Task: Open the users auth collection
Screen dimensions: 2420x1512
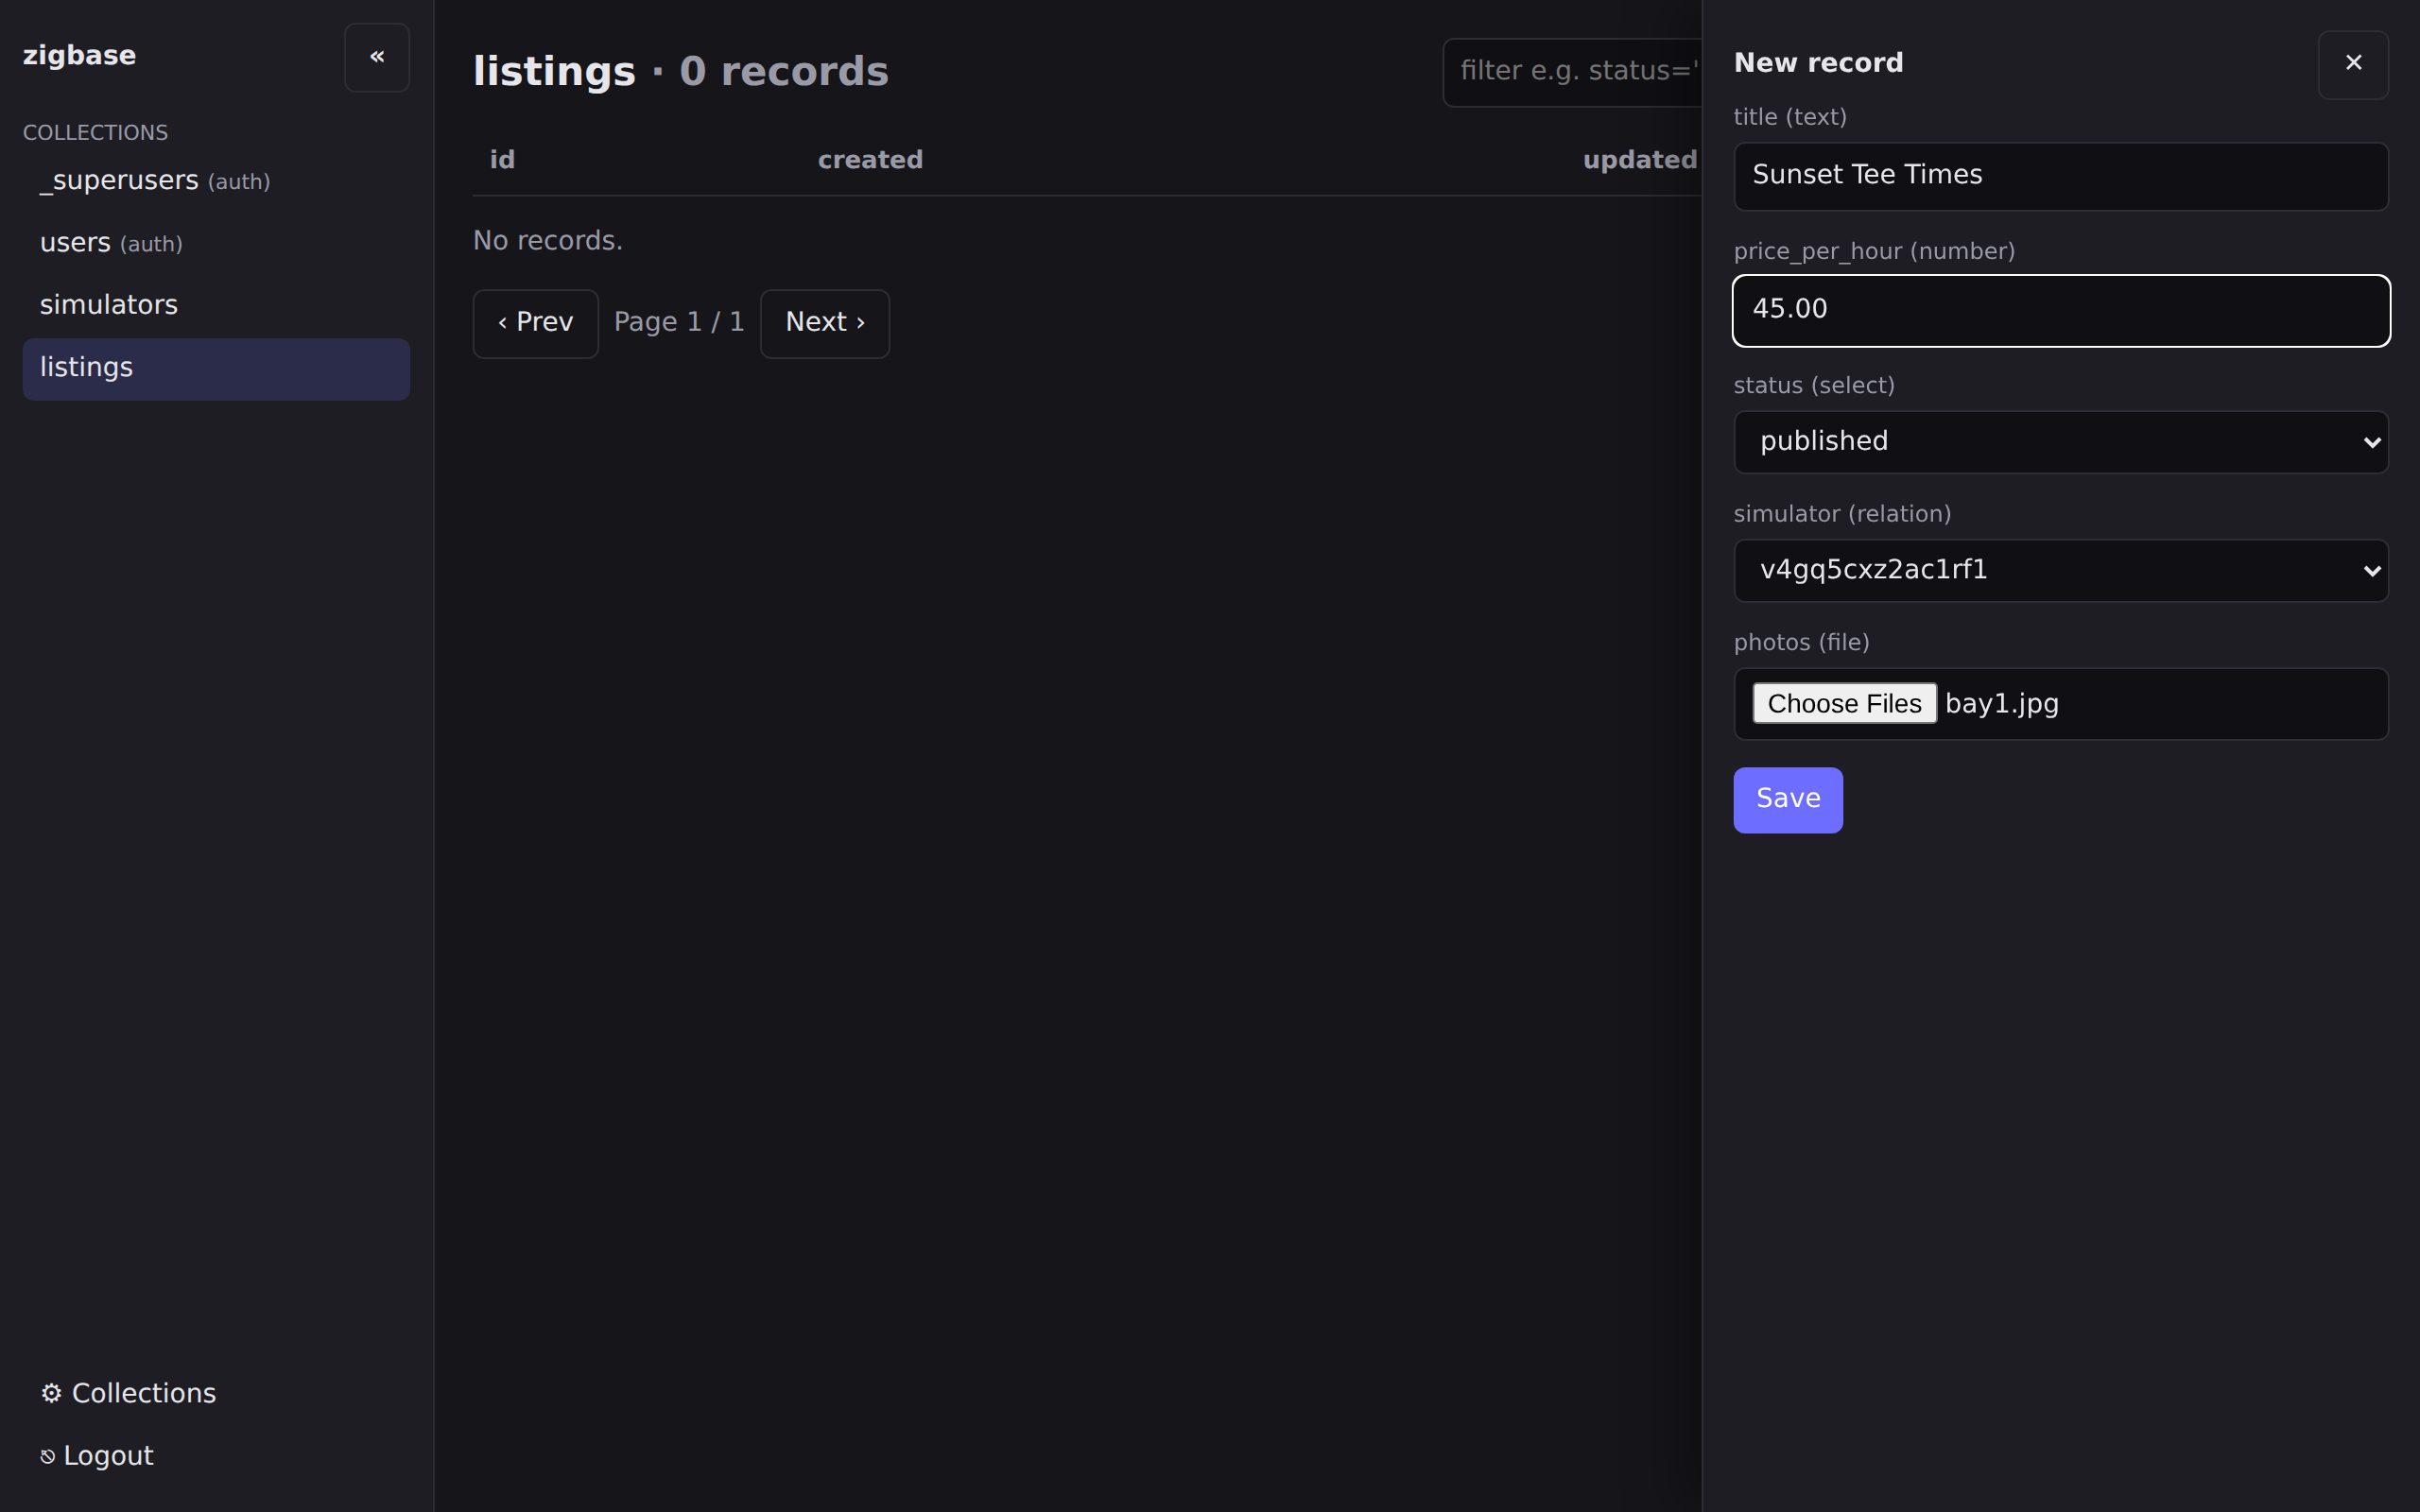Action: click(x=216, y=243)
